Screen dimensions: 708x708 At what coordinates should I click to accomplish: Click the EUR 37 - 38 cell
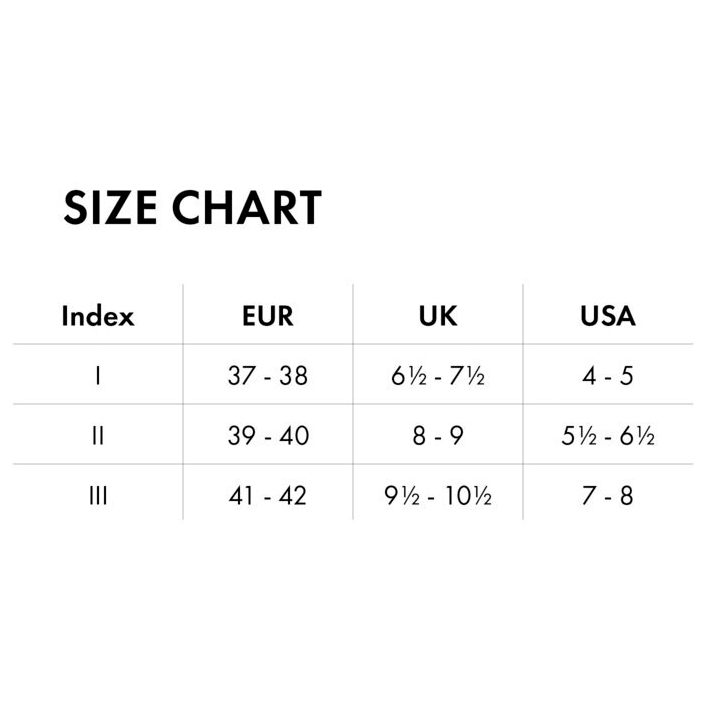(268, 376)
